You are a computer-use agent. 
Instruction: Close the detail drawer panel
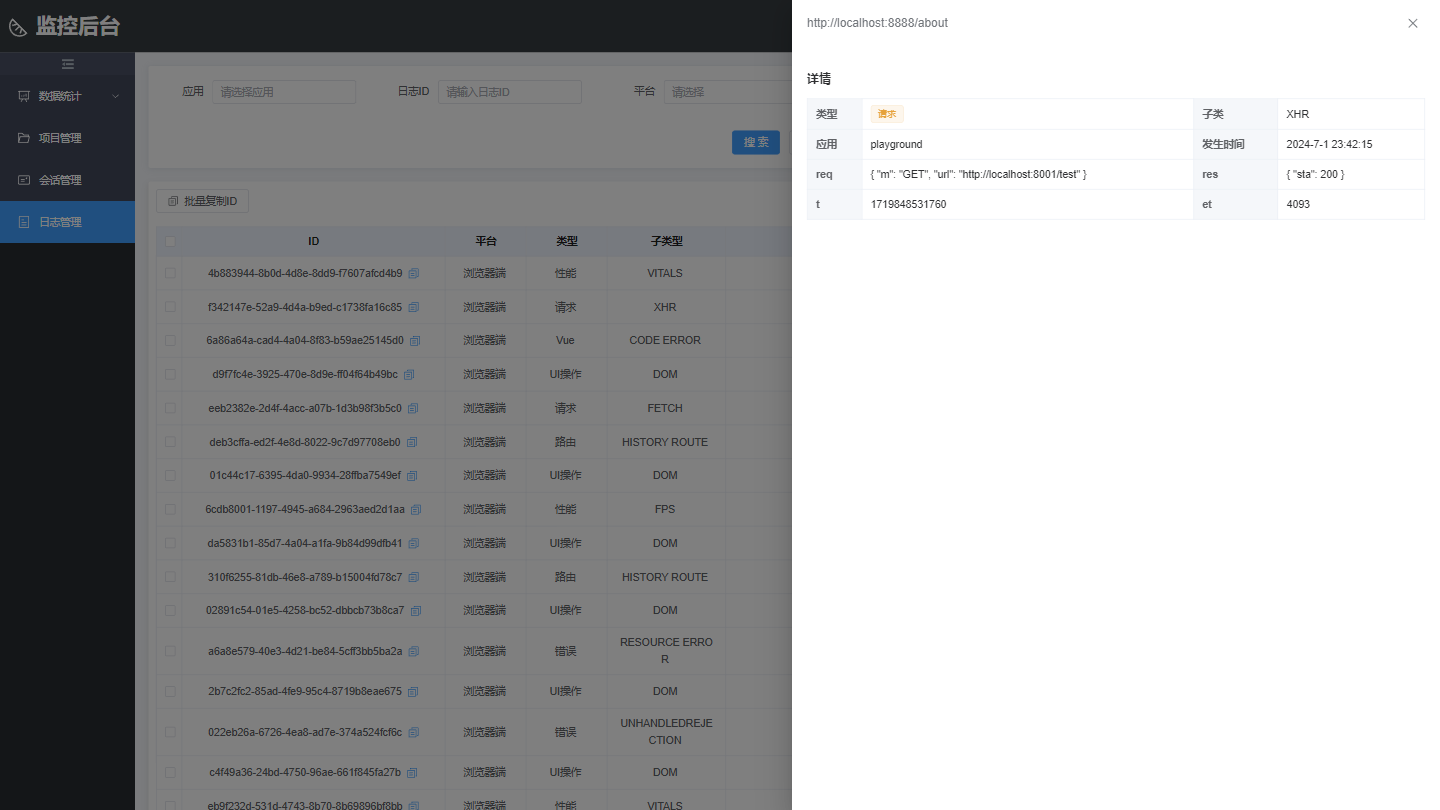1412,23
